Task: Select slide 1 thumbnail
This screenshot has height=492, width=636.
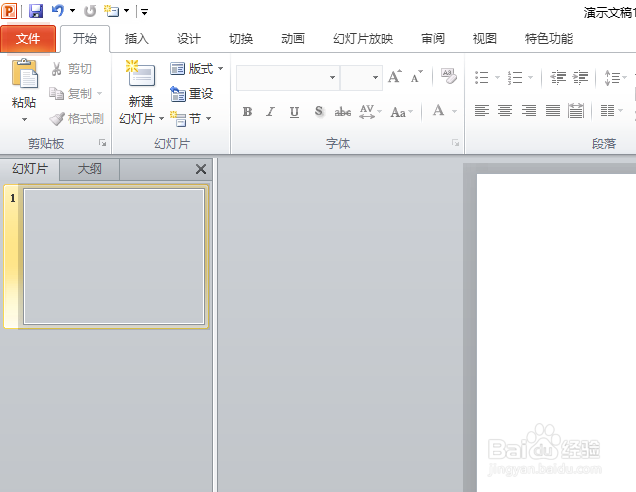Action: click(114, 256)
